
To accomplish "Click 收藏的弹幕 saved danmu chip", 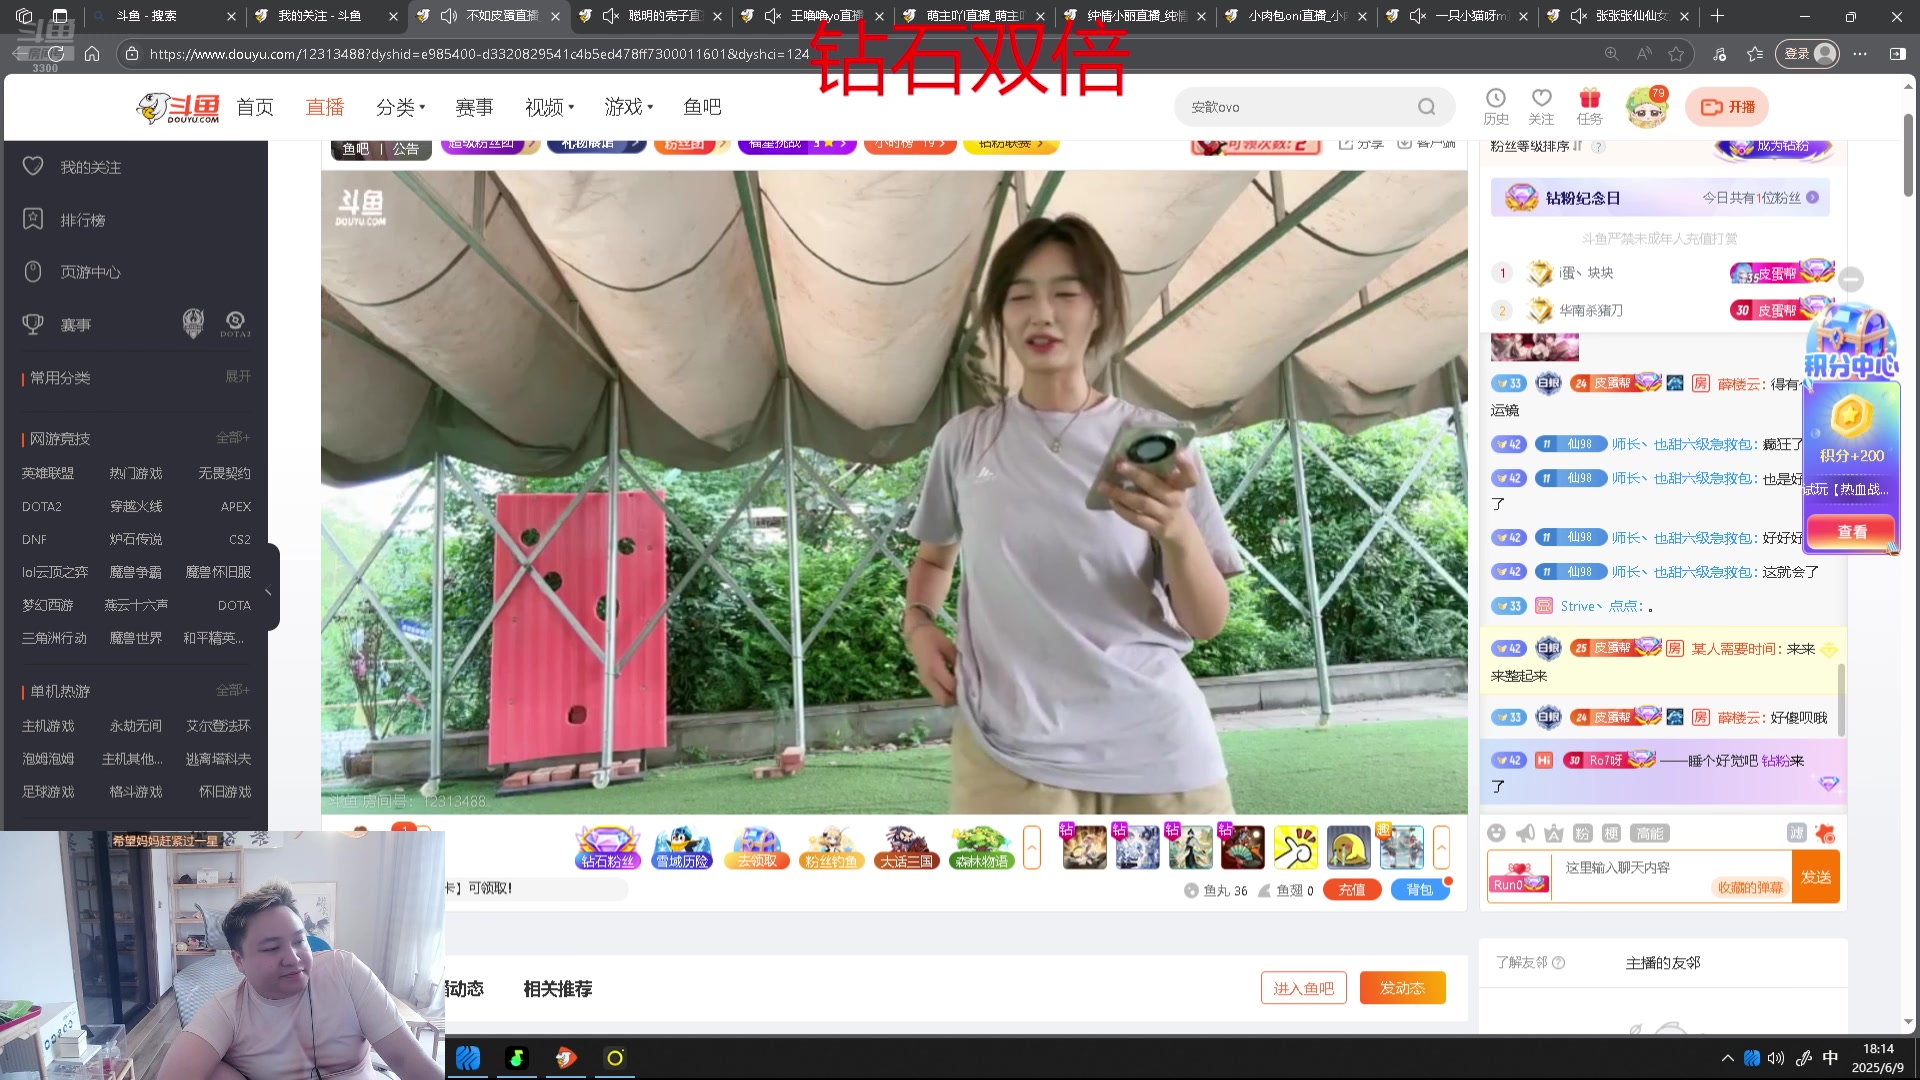I will (x=1750, y=887).
